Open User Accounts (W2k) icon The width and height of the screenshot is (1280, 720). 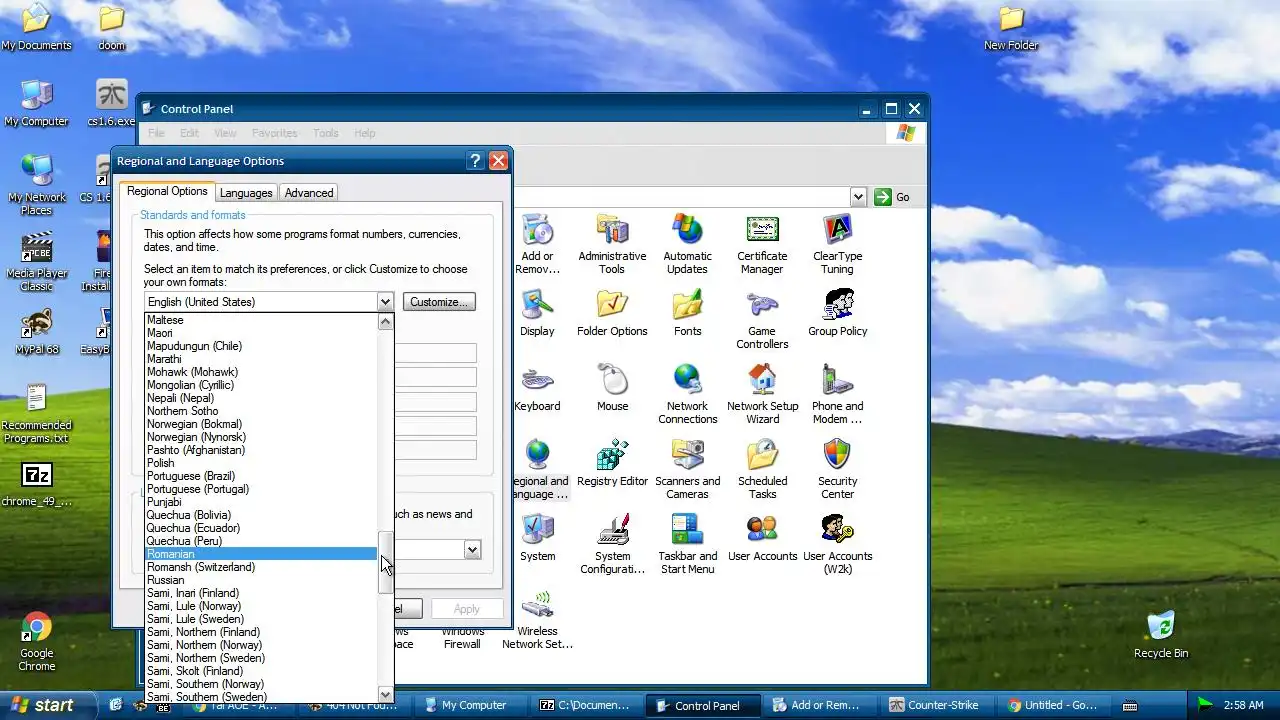837,545
